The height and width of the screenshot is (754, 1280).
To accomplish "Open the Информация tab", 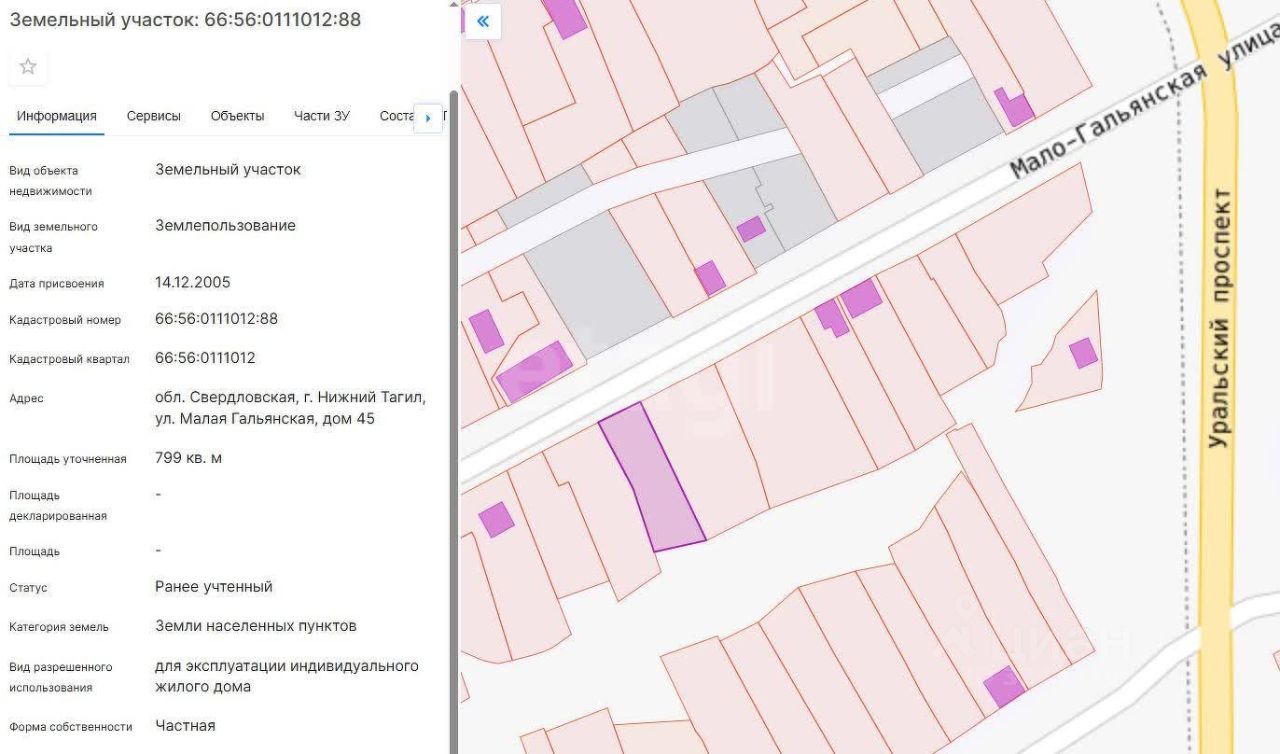I will tap(57, 116).
